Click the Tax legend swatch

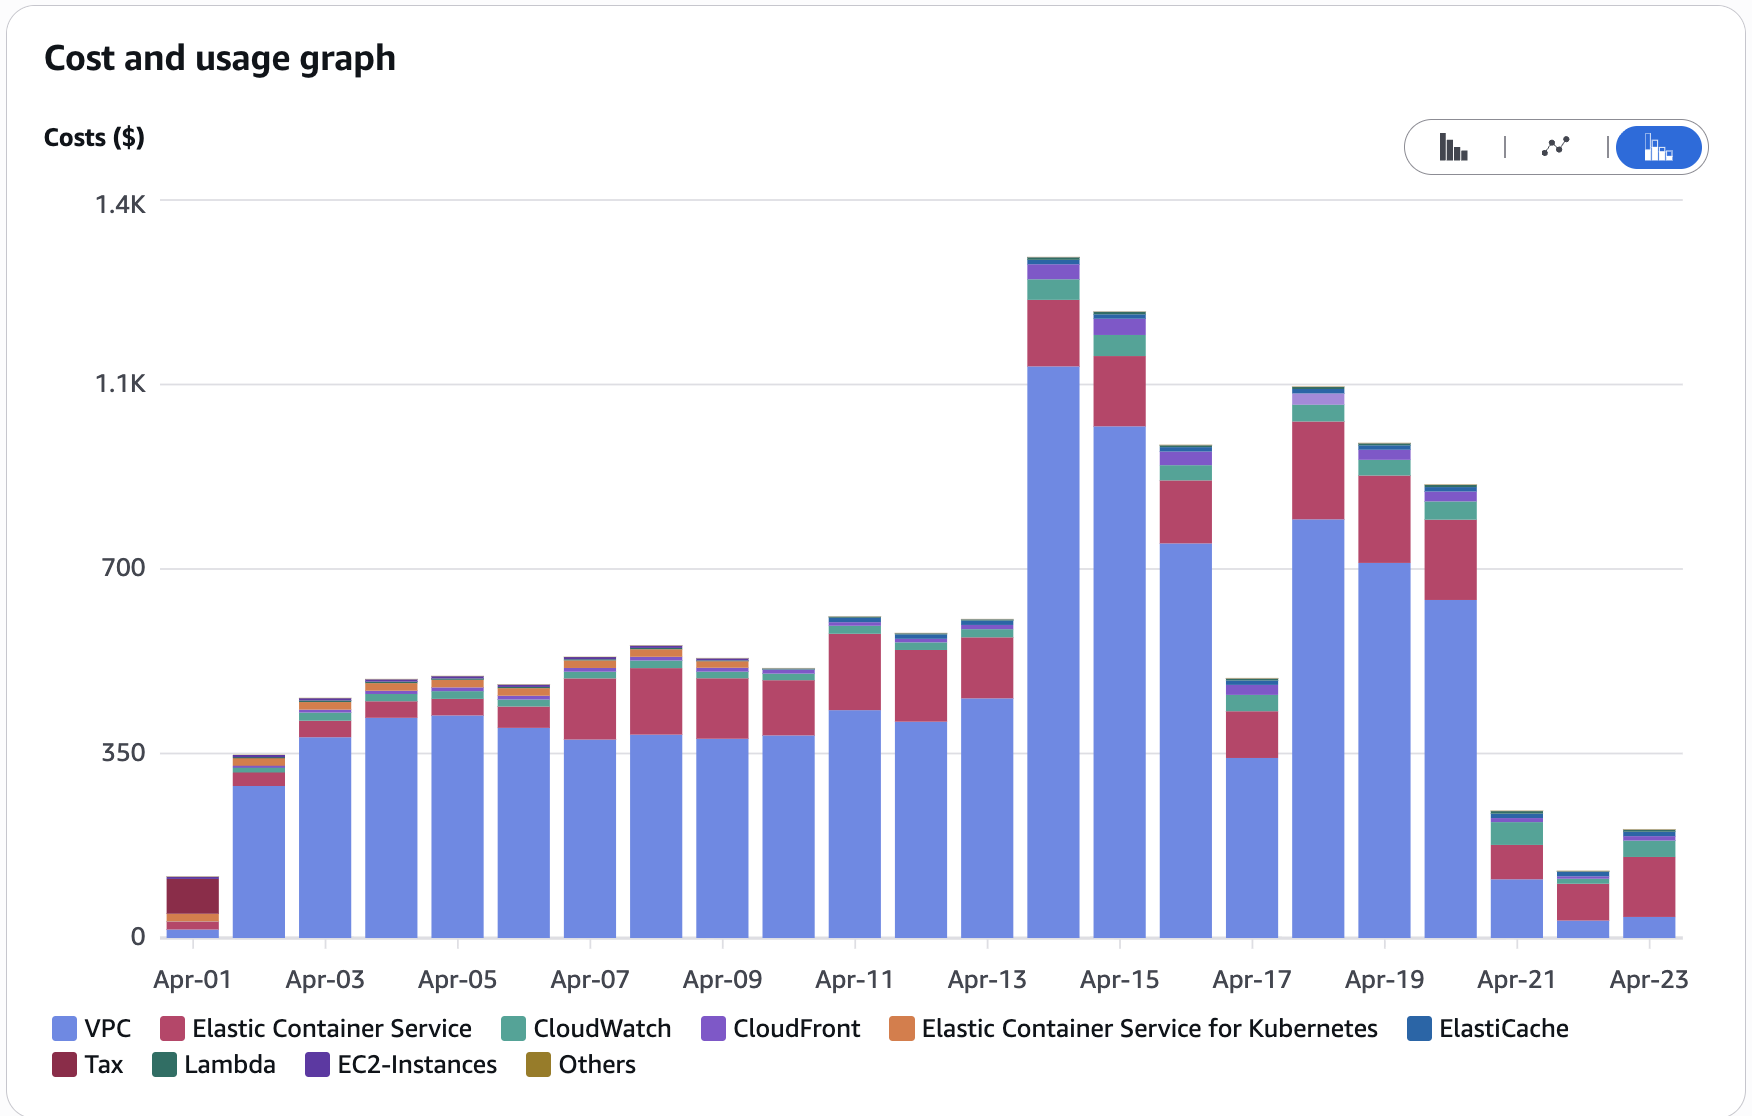click(x=64, y=1064)
